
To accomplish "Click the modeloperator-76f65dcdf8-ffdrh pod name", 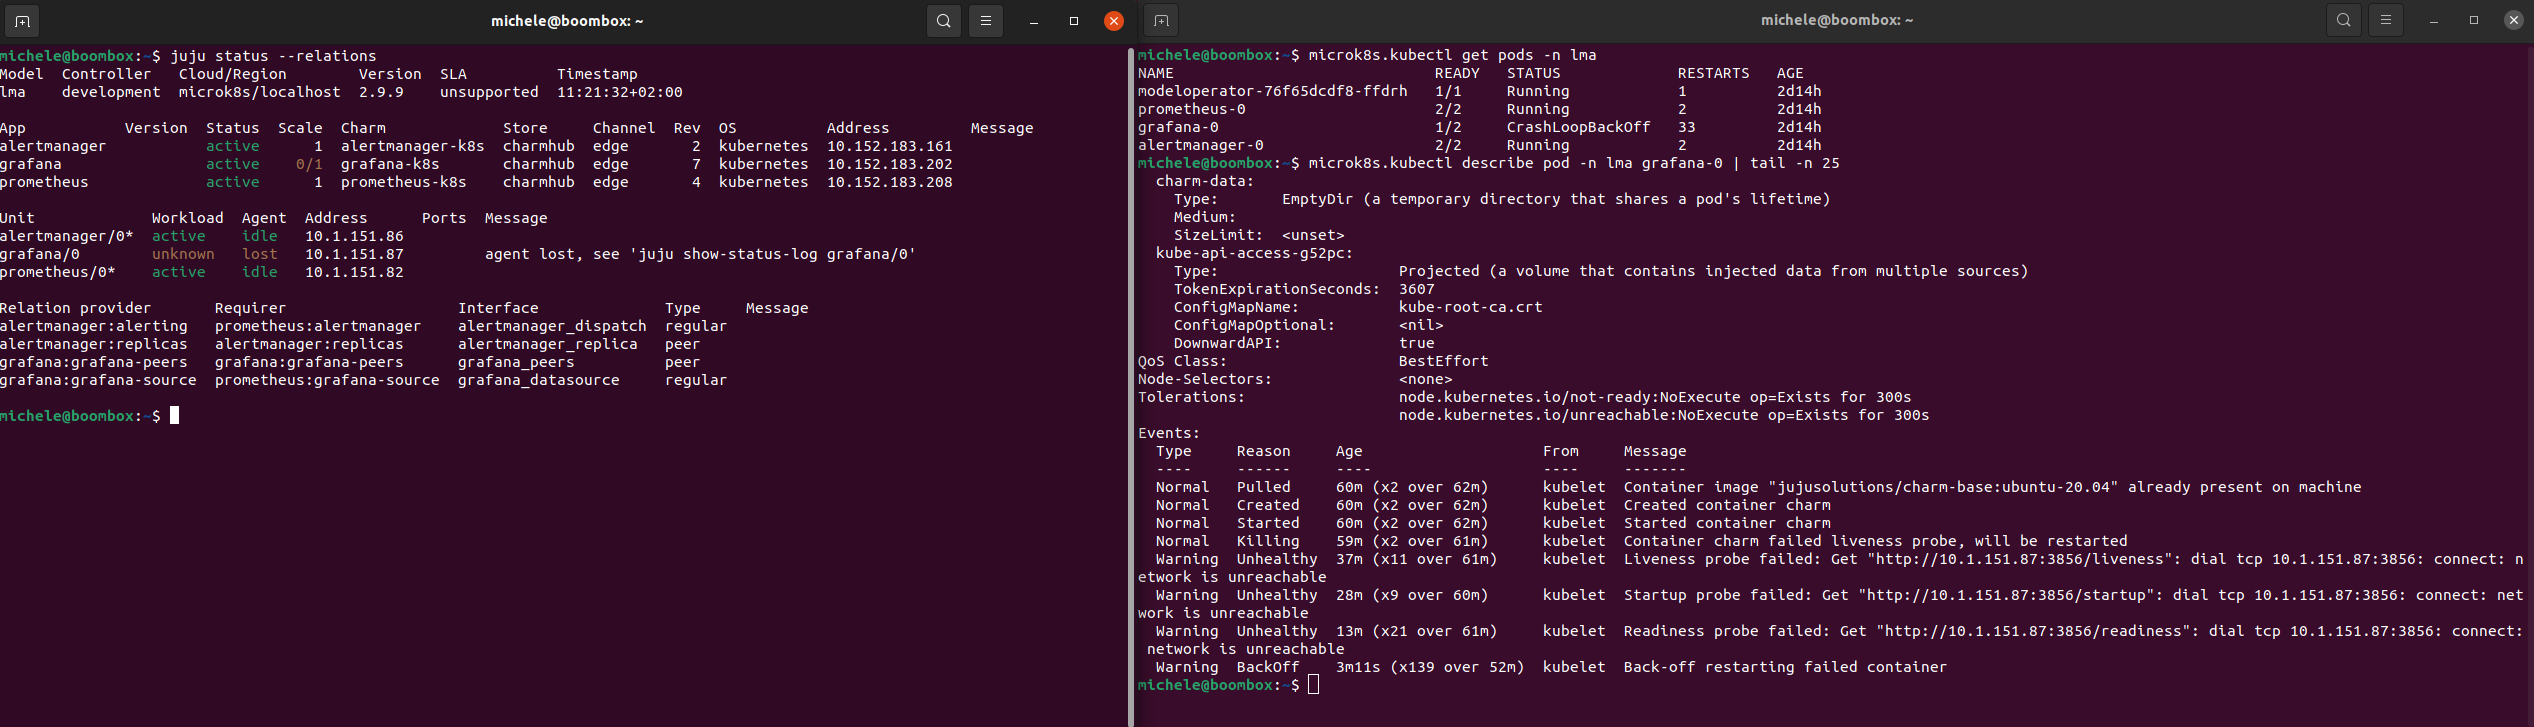I will tap(1272, 91).
